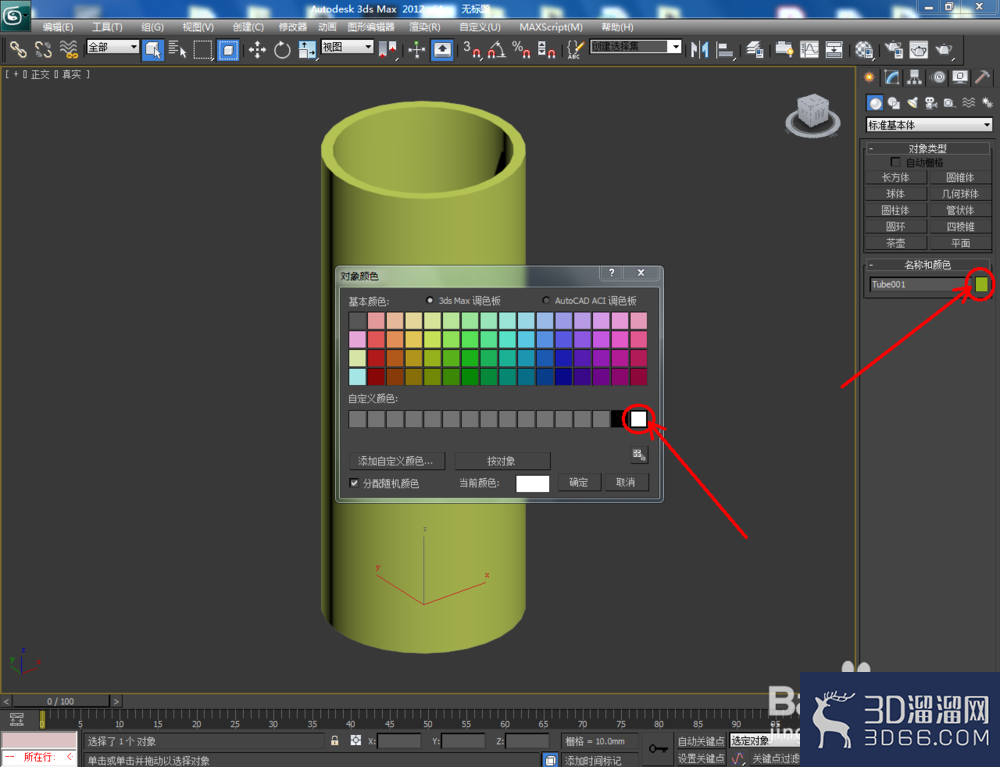Create a 管状体 tube primitive
Image resolution: width=1000 pixels, height=767 pixels.
pyautogui.click(x=960, y=210)
